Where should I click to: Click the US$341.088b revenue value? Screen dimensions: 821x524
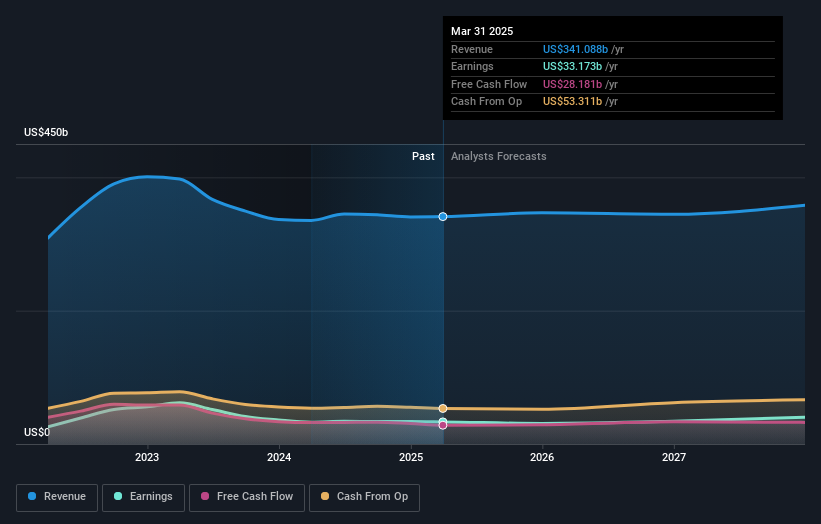point(575,49)
